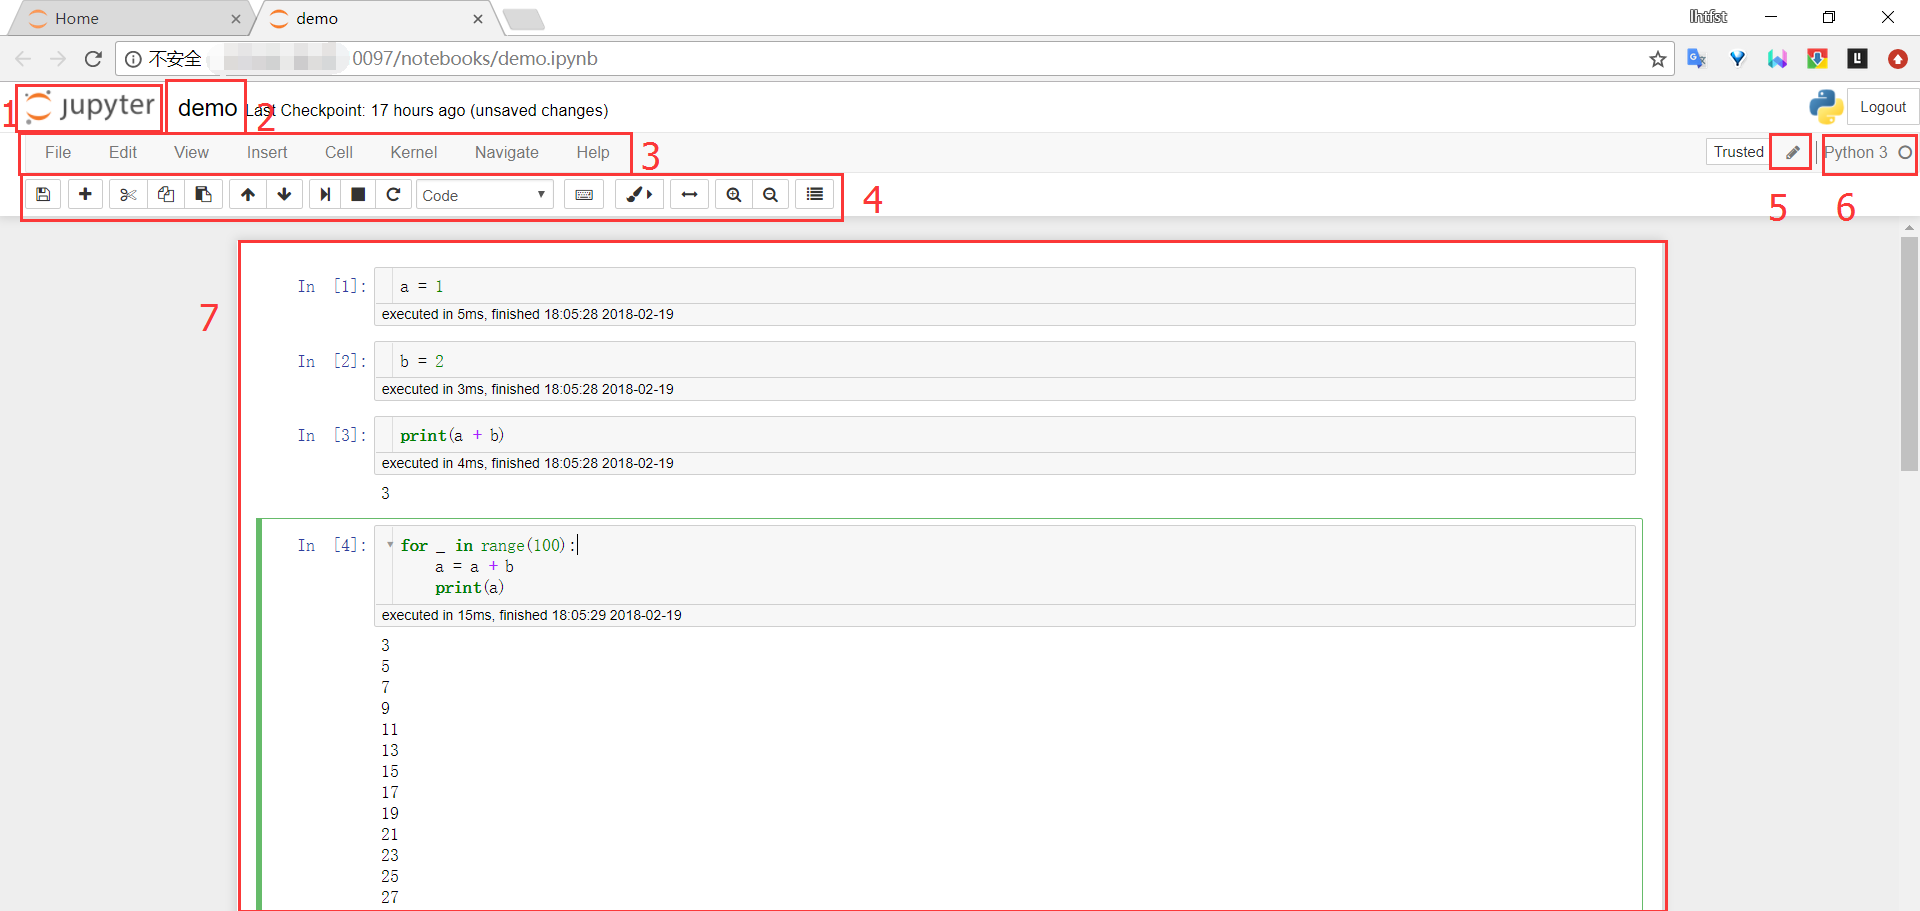The image size is (1920, 911).
Task: Close the demo browser tab
Action: pos(478,18)
